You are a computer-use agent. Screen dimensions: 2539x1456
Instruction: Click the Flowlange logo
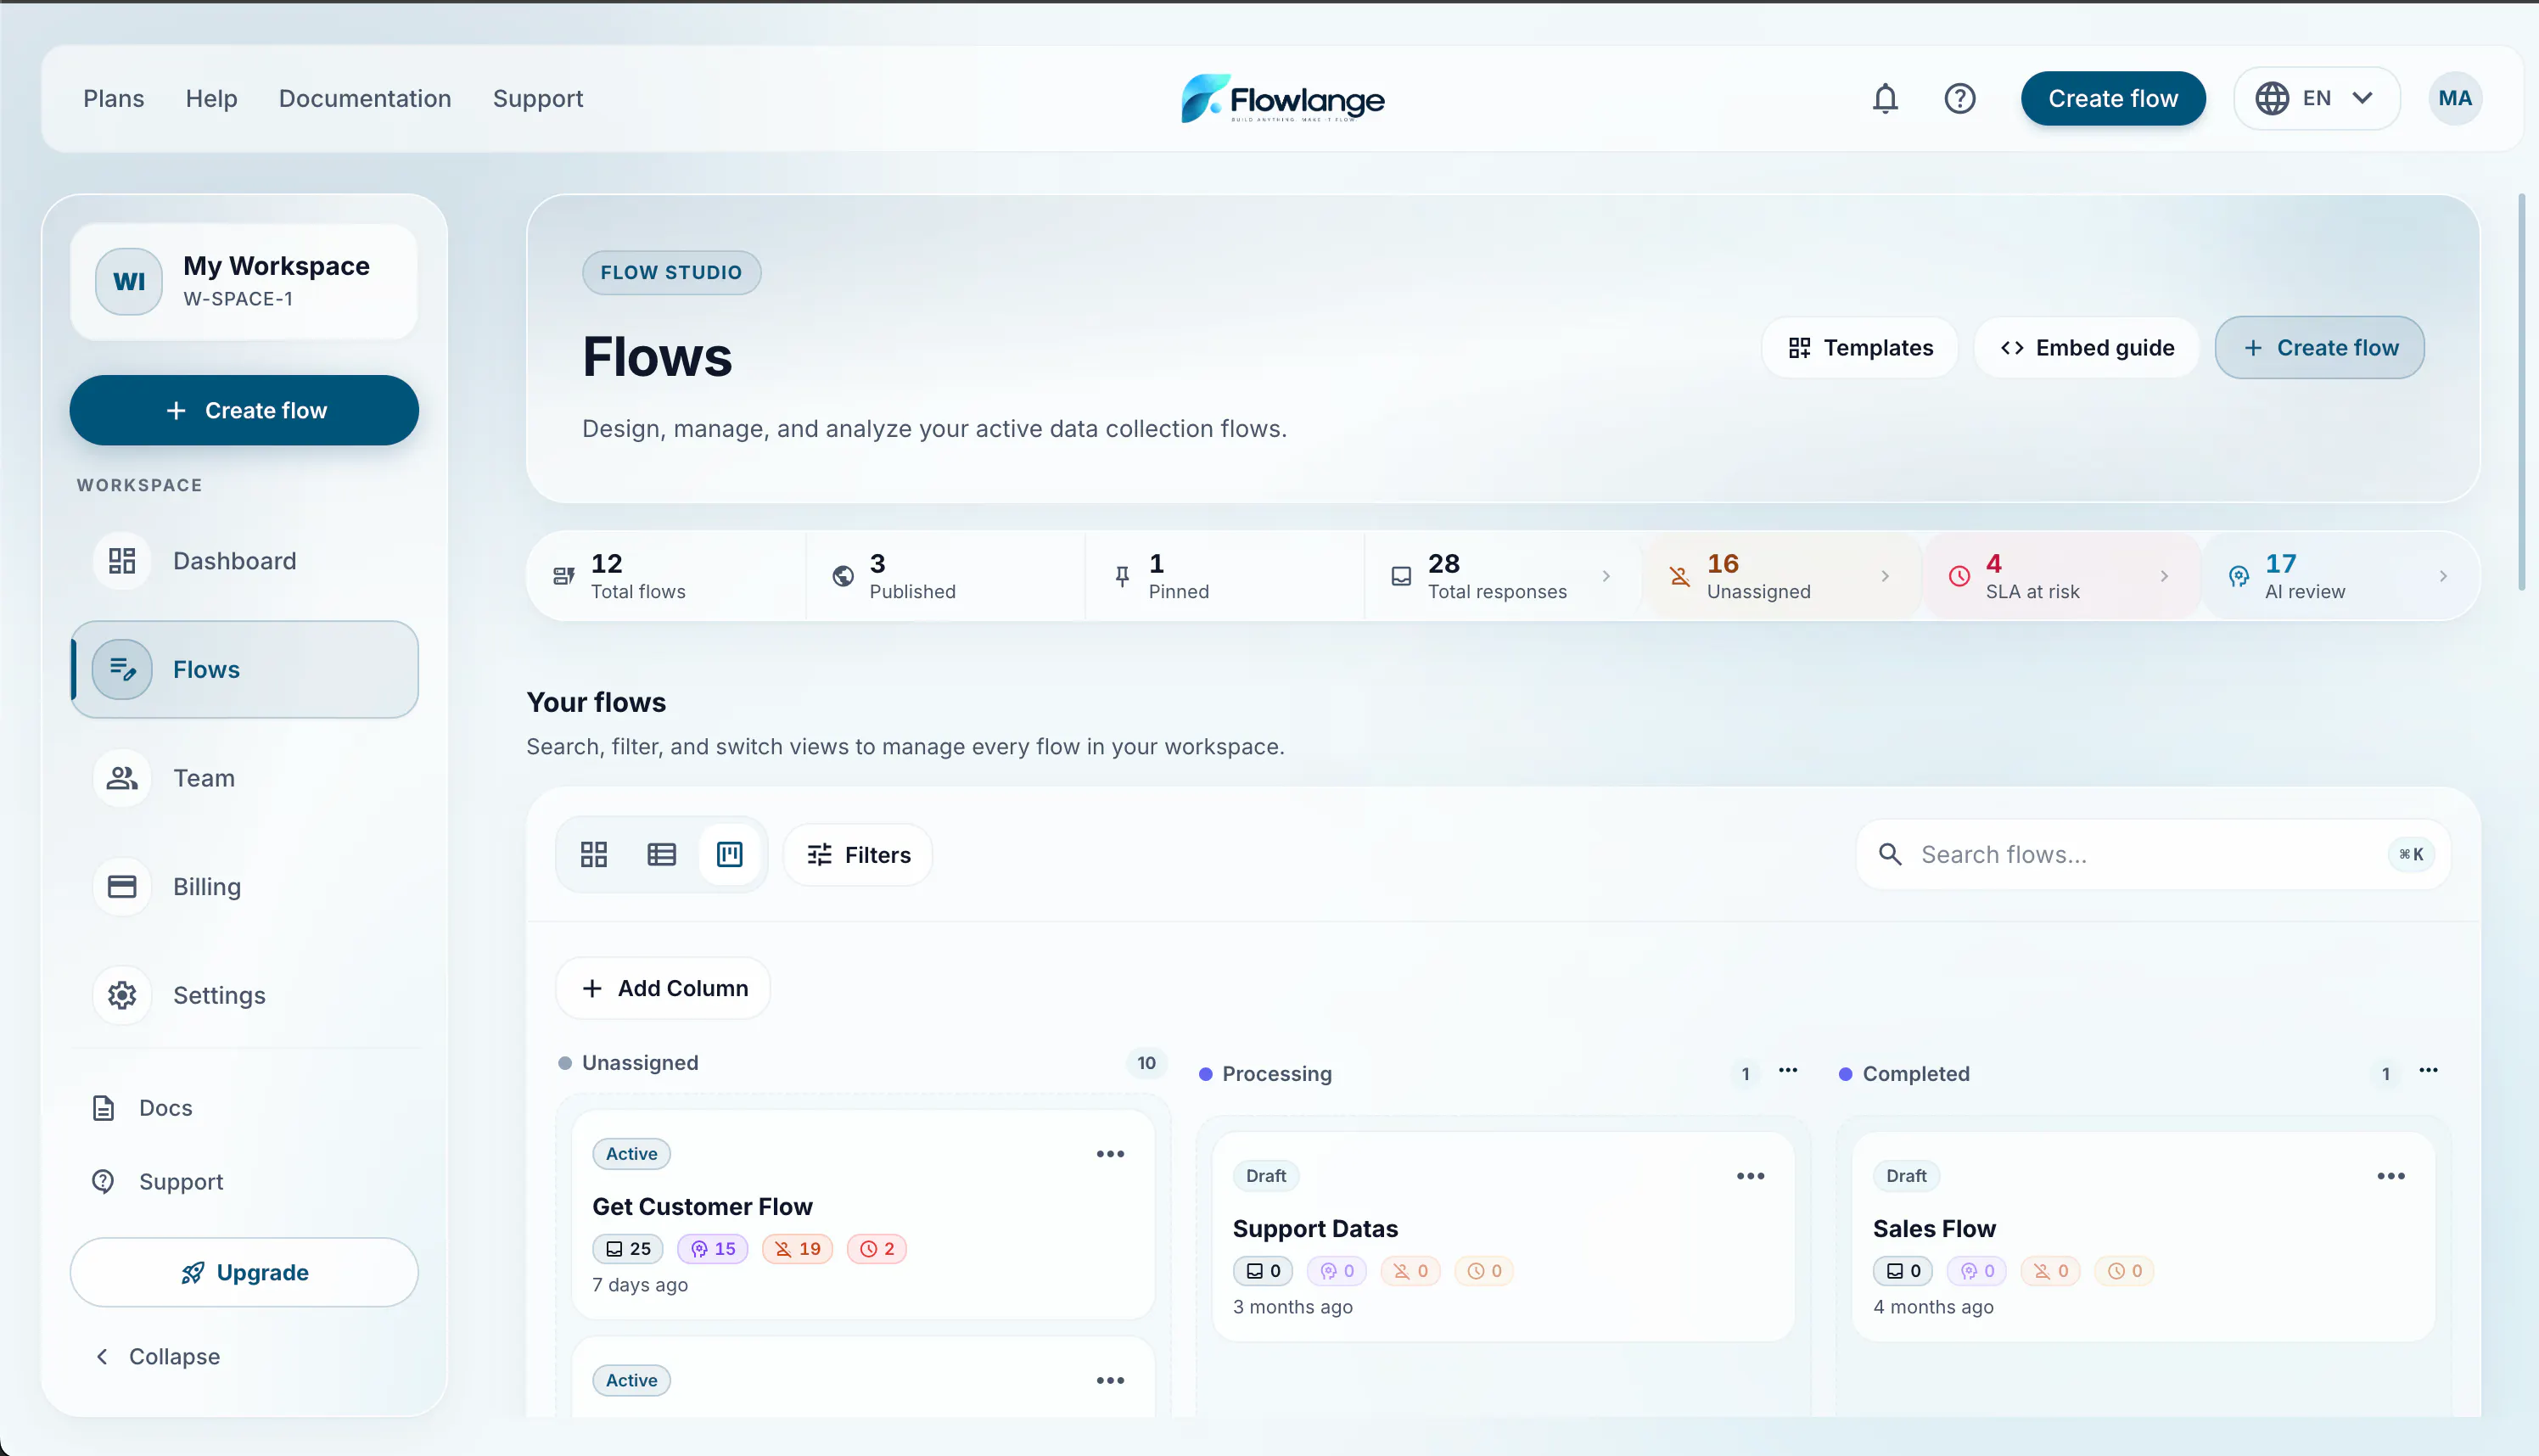click(x=1283, y=98)
